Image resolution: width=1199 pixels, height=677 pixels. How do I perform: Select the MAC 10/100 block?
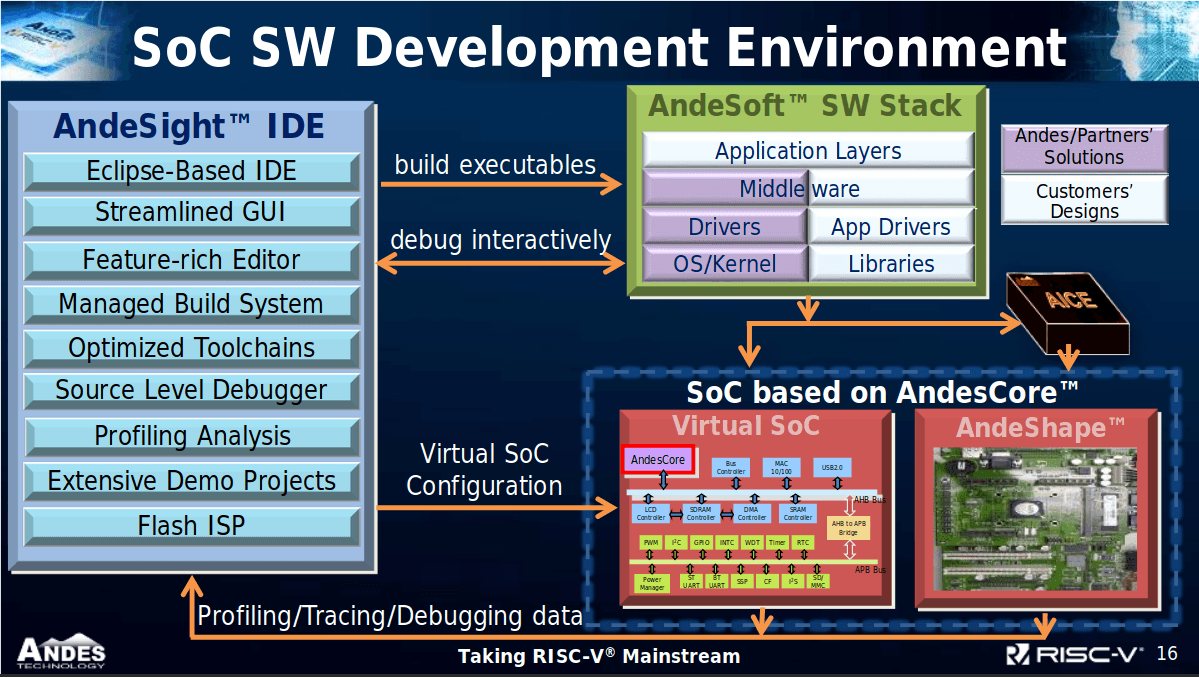point(781,467)
